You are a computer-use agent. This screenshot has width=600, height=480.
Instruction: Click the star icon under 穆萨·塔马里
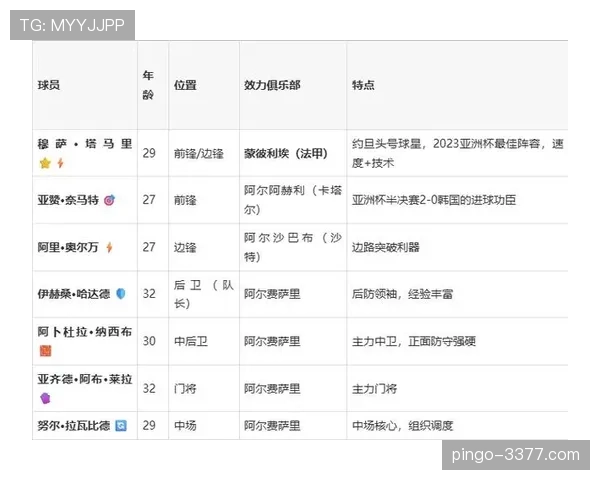[x=45, y=163]
